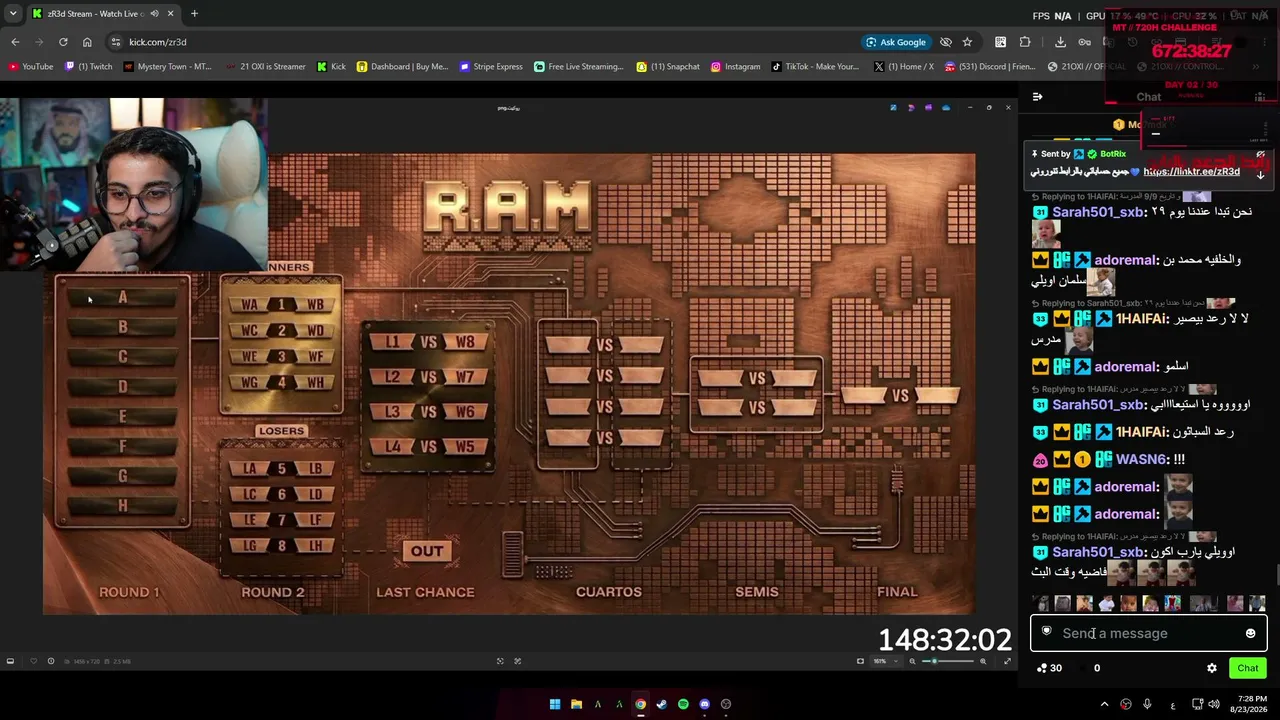Expand the tab search dropdown
This screenshot has width=1280, height=720.
click(13, 14)
